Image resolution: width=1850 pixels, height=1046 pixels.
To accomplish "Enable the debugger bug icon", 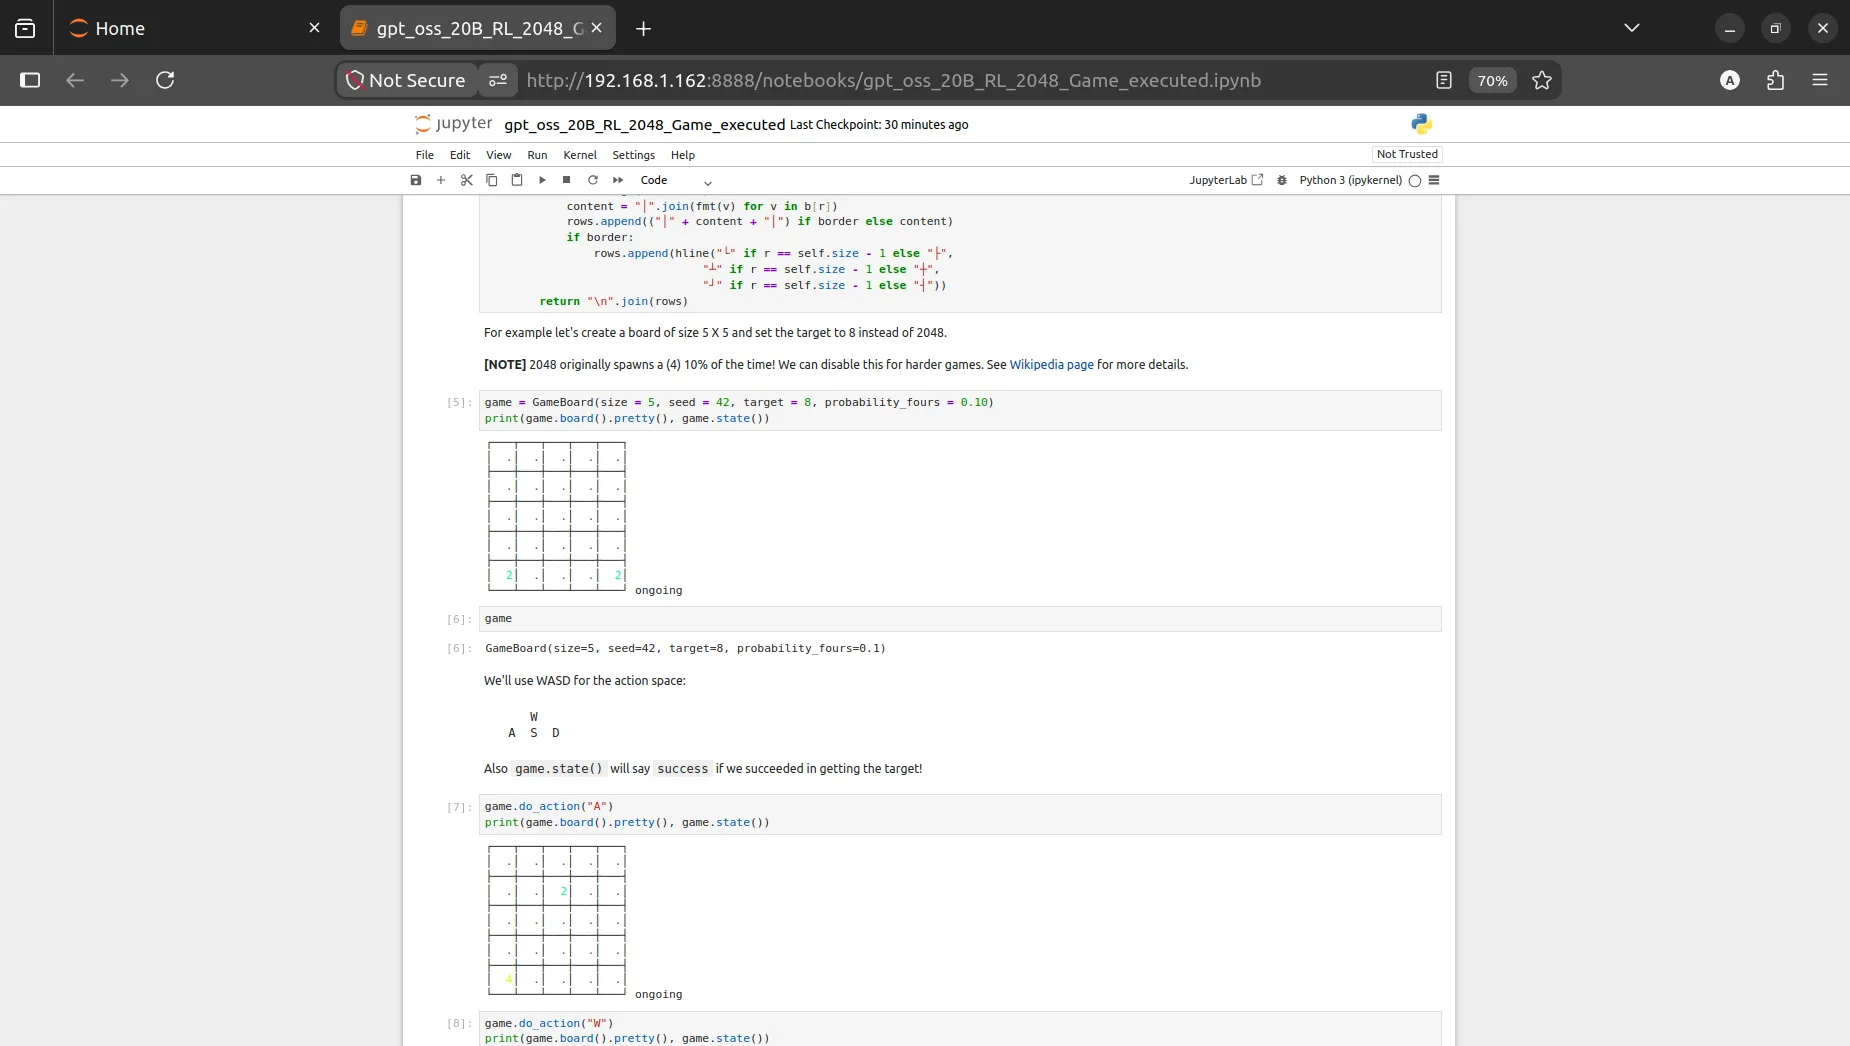I will (x=1282, y=180).
